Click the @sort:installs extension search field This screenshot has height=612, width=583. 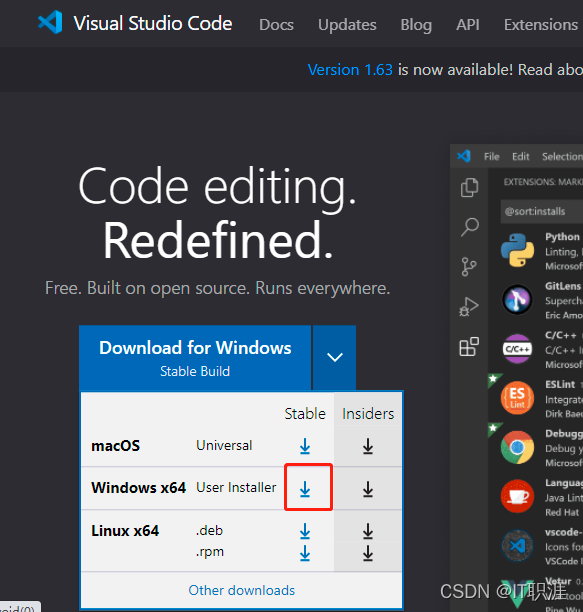coord(542,212)
